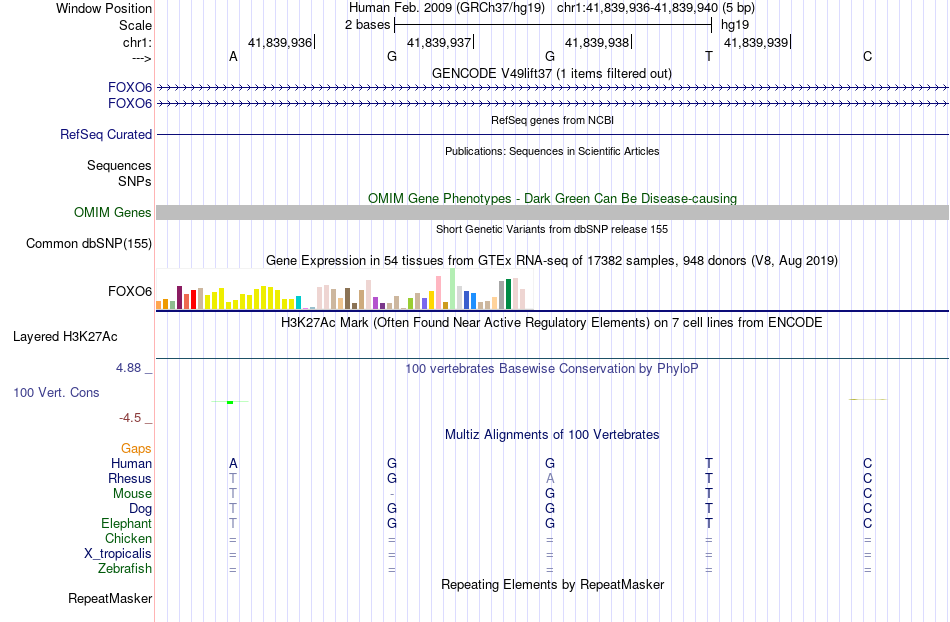Click the -4.5 PhyloP lower scale value
Screen dimensions: 950x622
click(x=130, y=418)
